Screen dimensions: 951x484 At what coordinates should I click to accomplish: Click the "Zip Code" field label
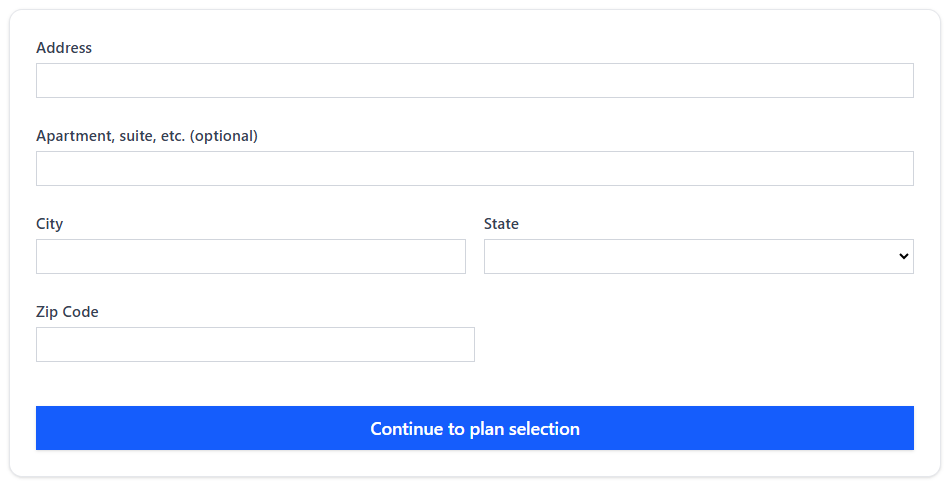[67, 312]
